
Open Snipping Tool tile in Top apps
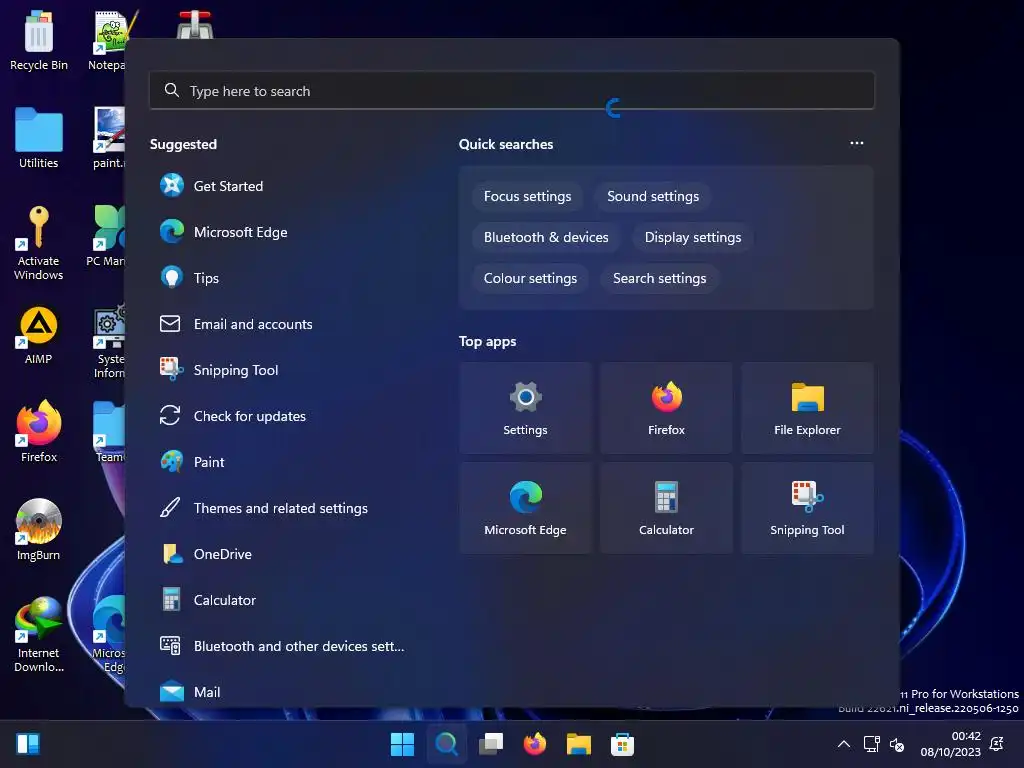tap(807, 508)
